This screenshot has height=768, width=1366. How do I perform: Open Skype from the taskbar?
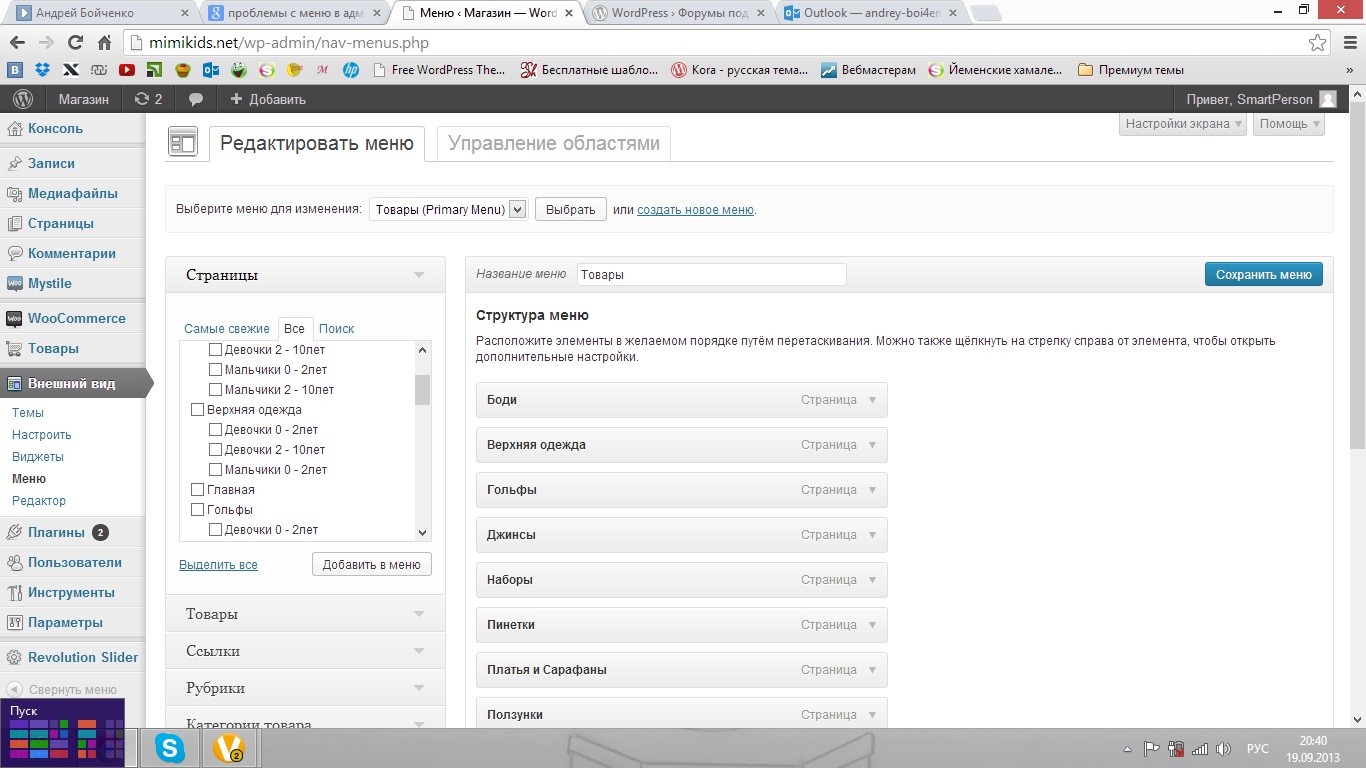point(170,747)
